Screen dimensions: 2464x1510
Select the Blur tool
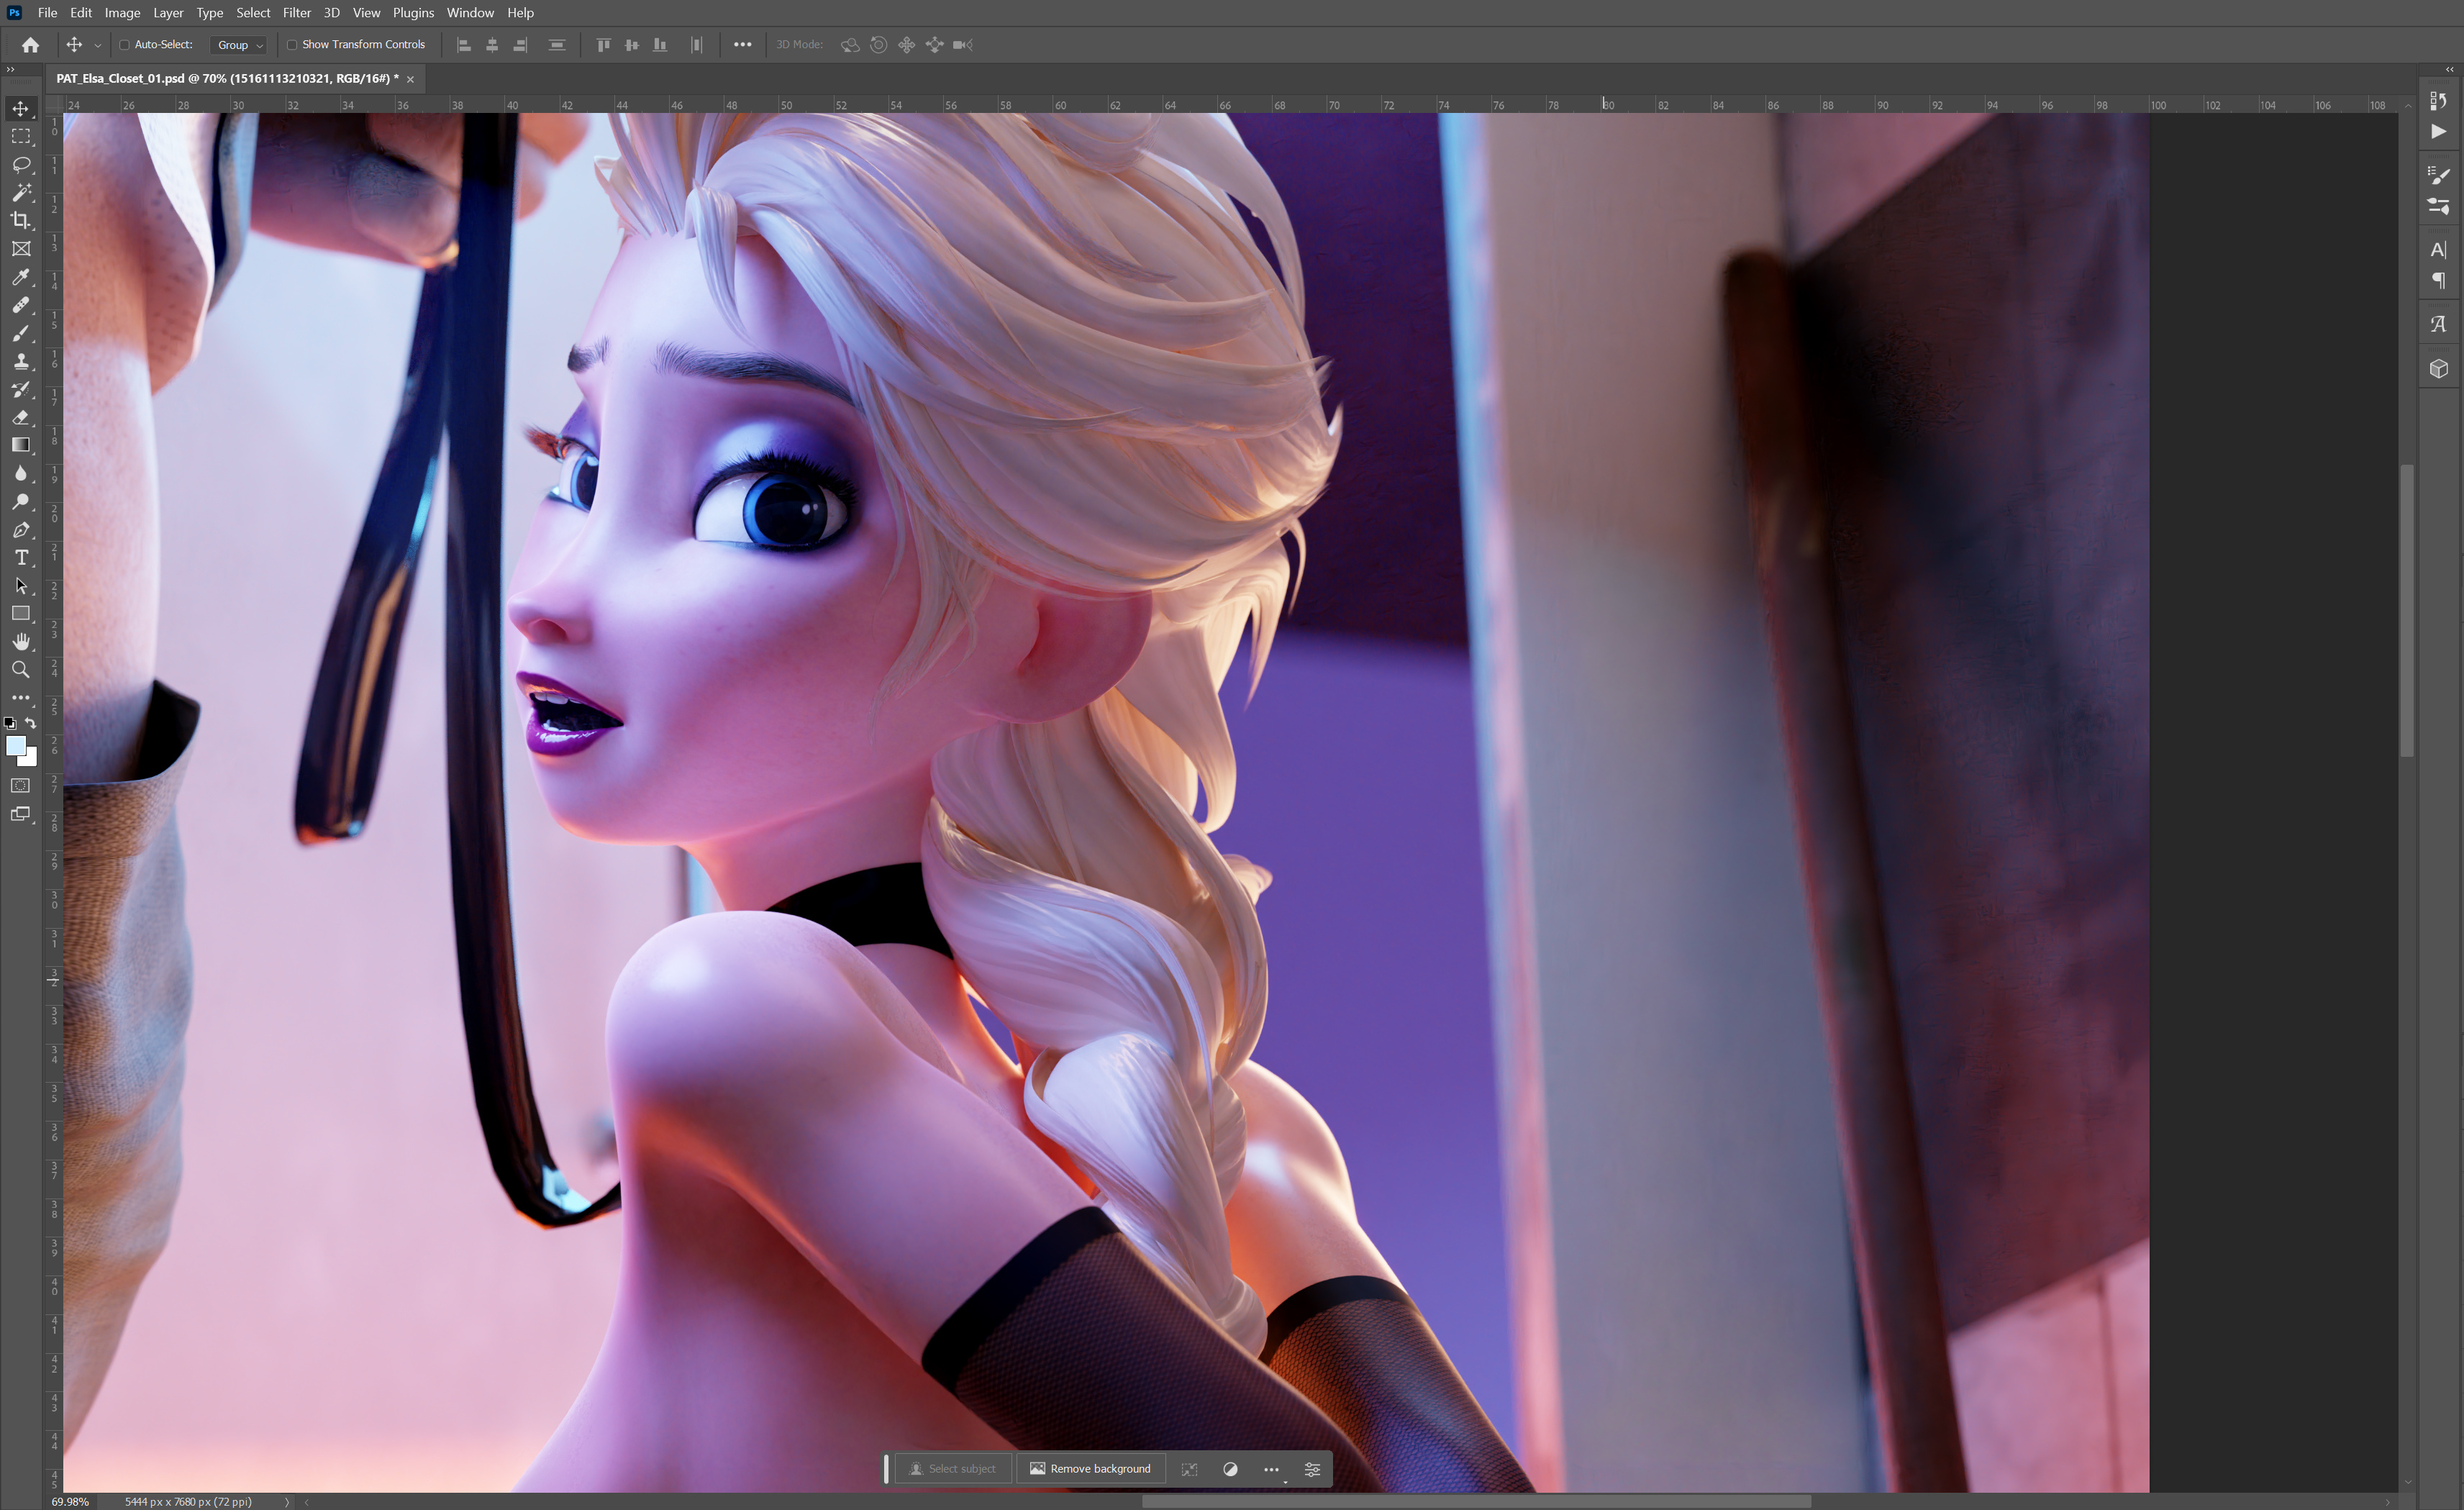21,473
